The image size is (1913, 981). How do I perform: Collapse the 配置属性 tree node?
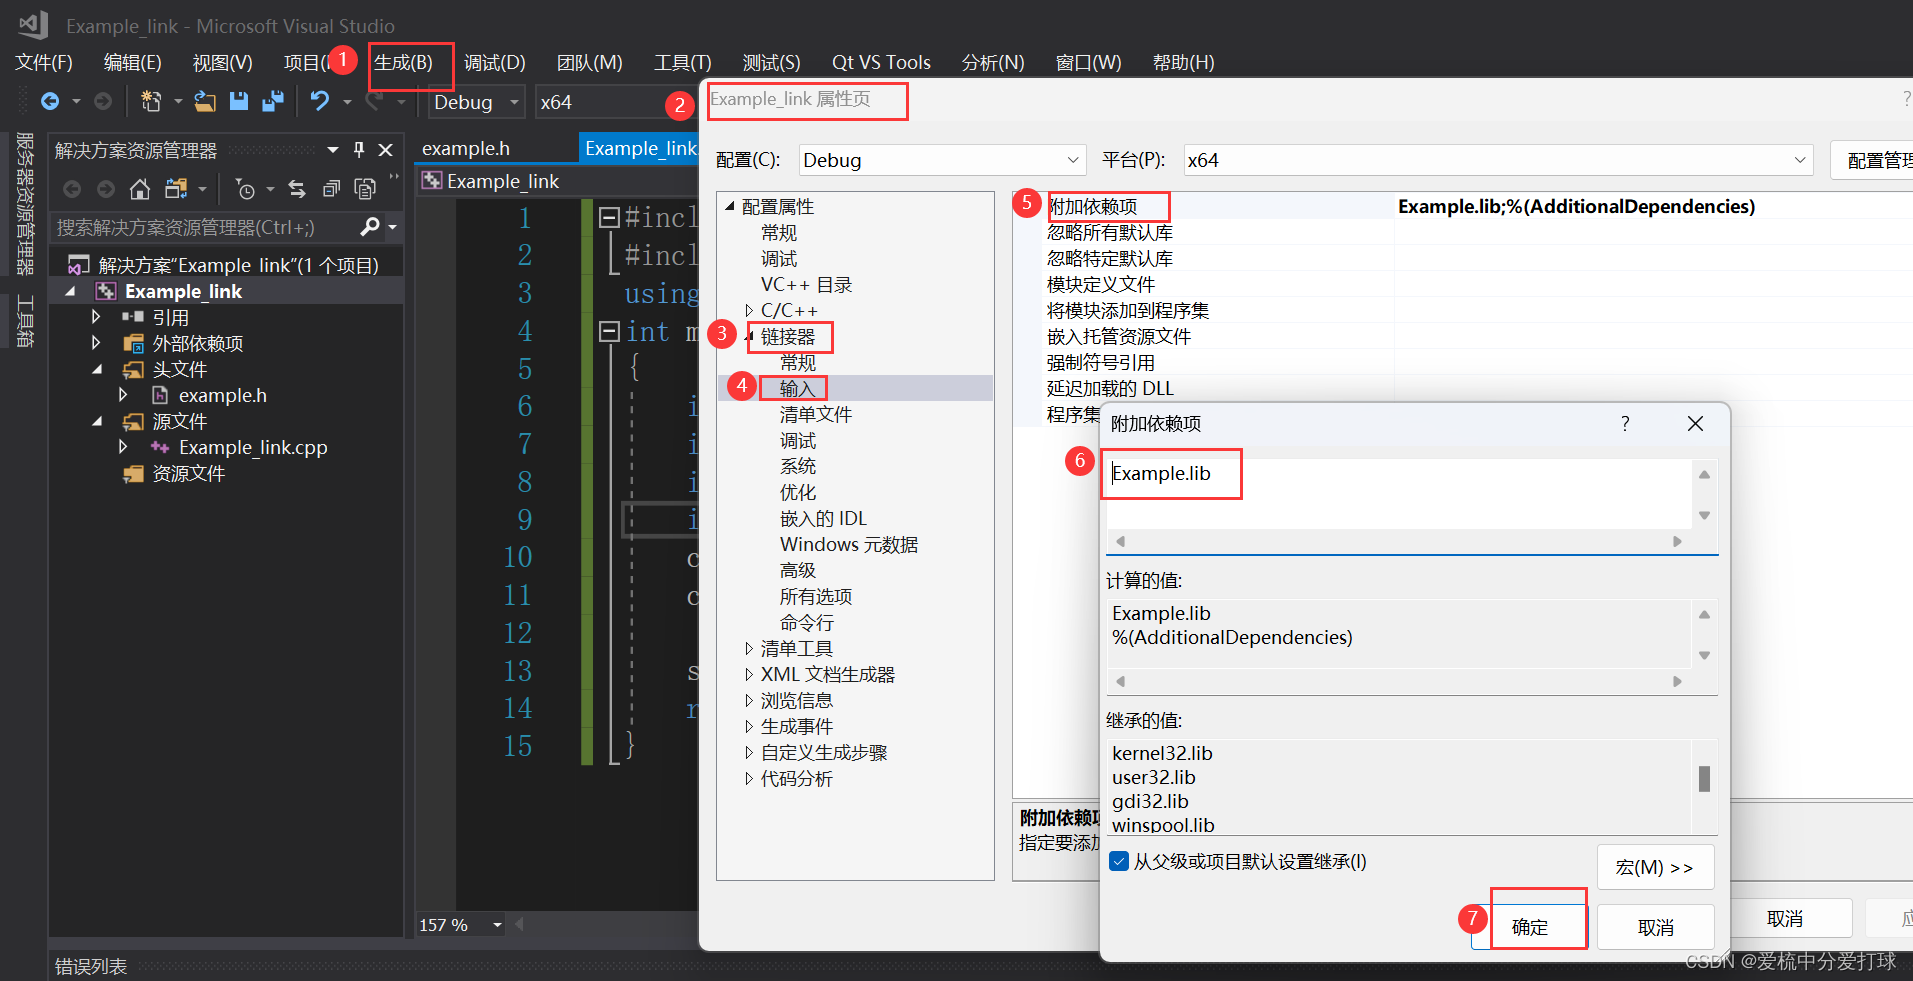(730, 207)
